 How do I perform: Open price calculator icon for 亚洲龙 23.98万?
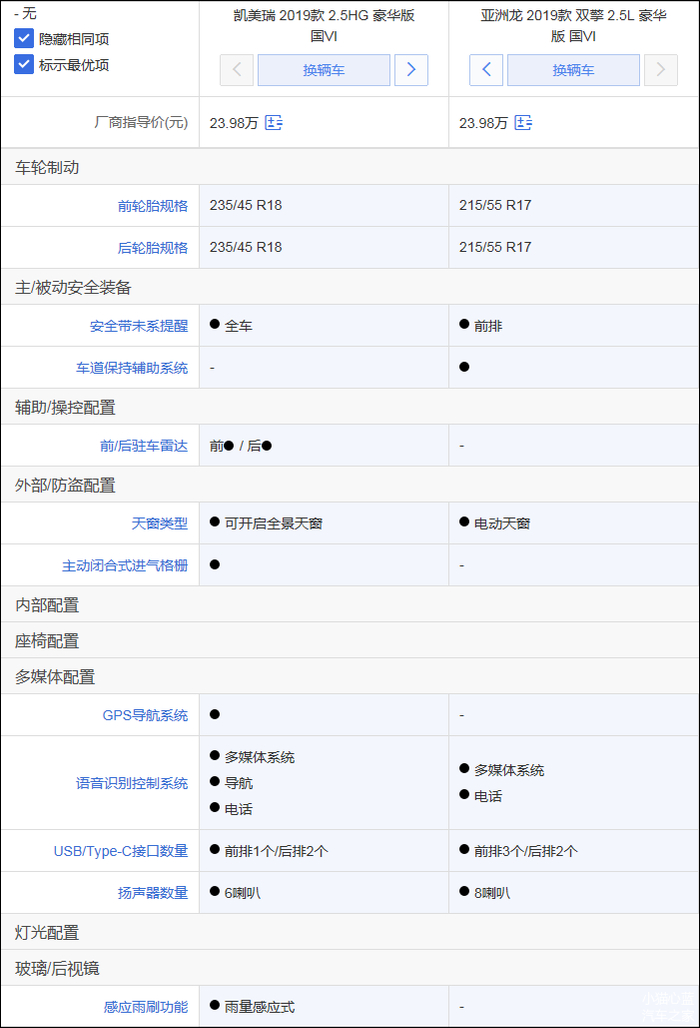click(x=523, y=123)
